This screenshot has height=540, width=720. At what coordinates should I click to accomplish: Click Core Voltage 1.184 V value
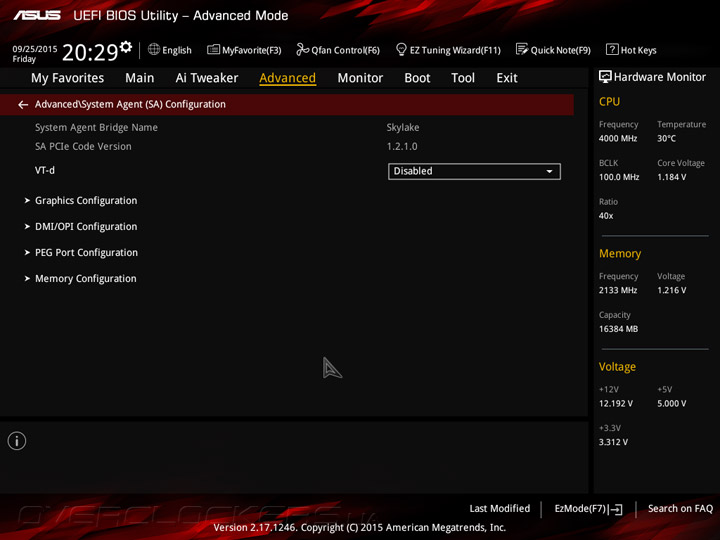[672, 177]
